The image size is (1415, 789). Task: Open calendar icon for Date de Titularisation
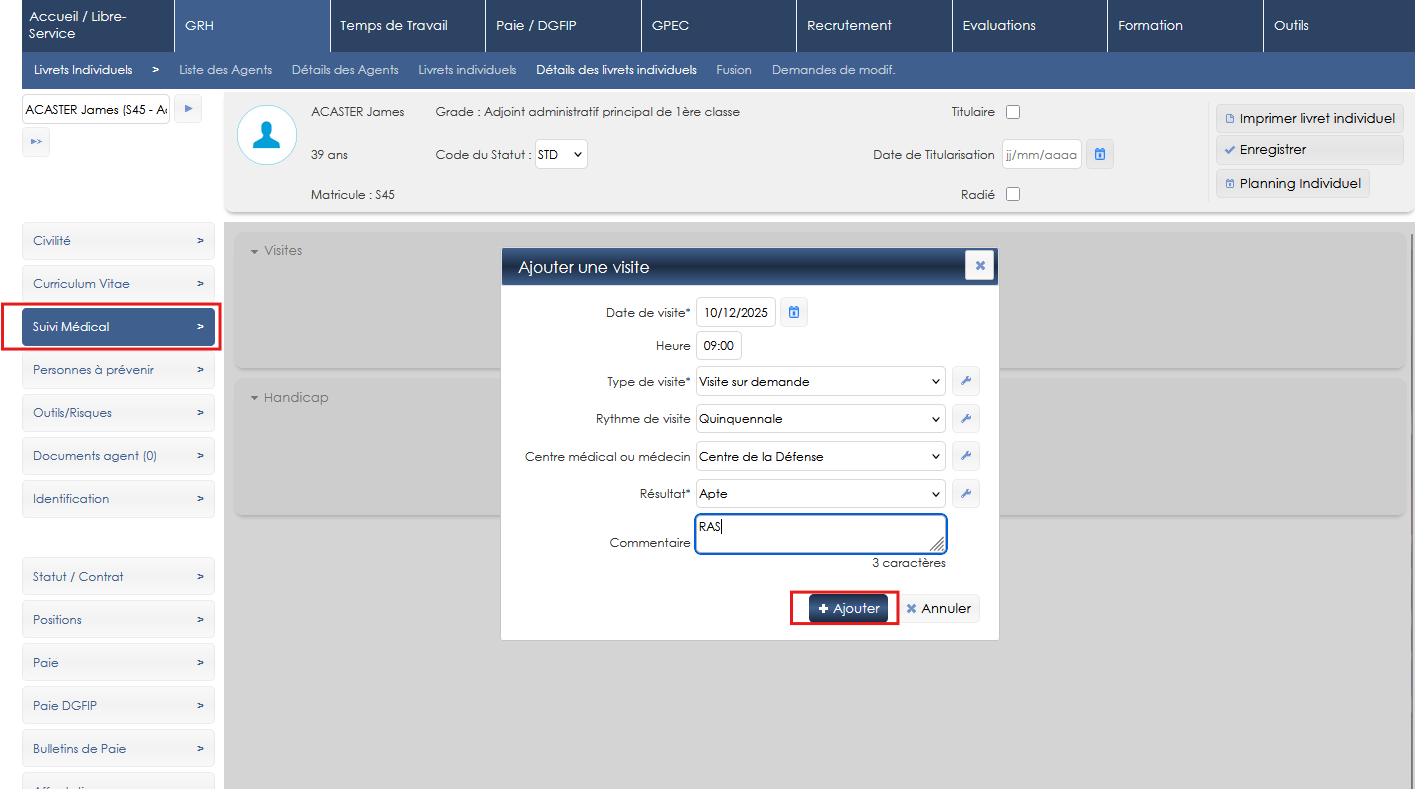(1099, 155)
